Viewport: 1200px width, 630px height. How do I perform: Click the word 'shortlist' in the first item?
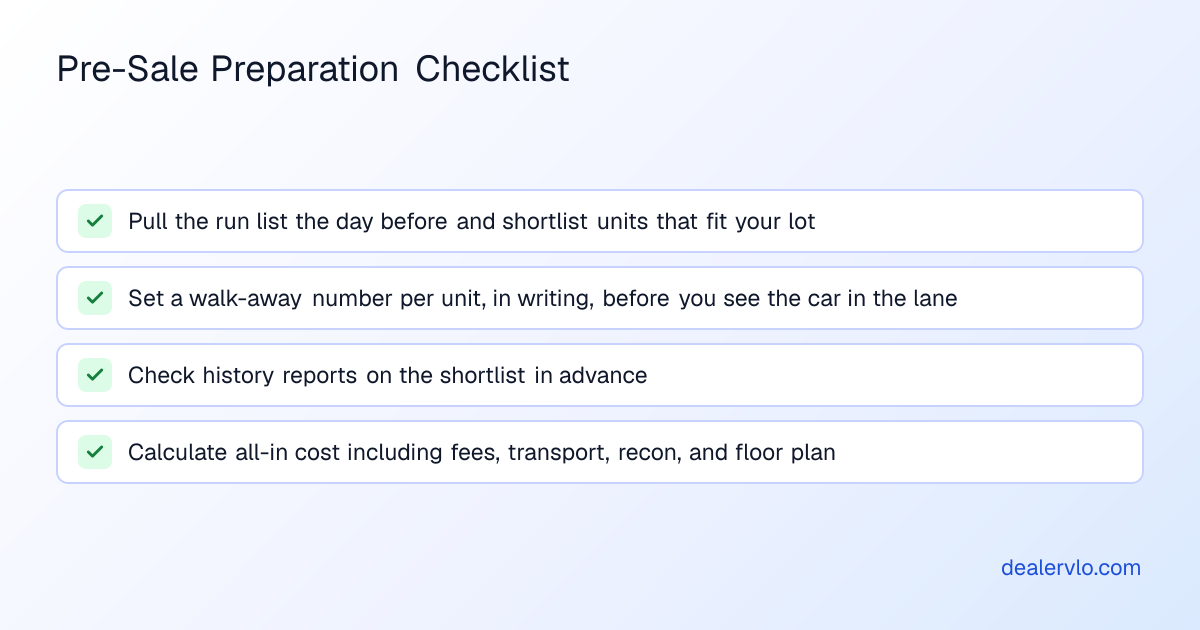[x=545, y=222]
